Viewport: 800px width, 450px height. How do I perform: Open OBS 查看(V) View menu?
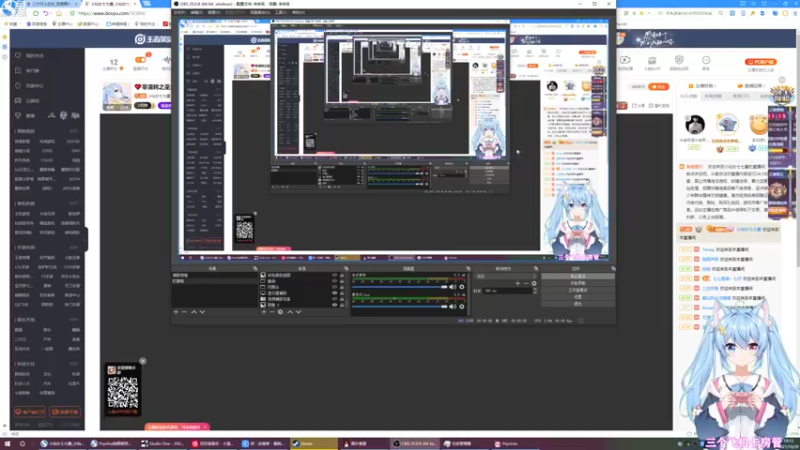click(x=214, y=12)
